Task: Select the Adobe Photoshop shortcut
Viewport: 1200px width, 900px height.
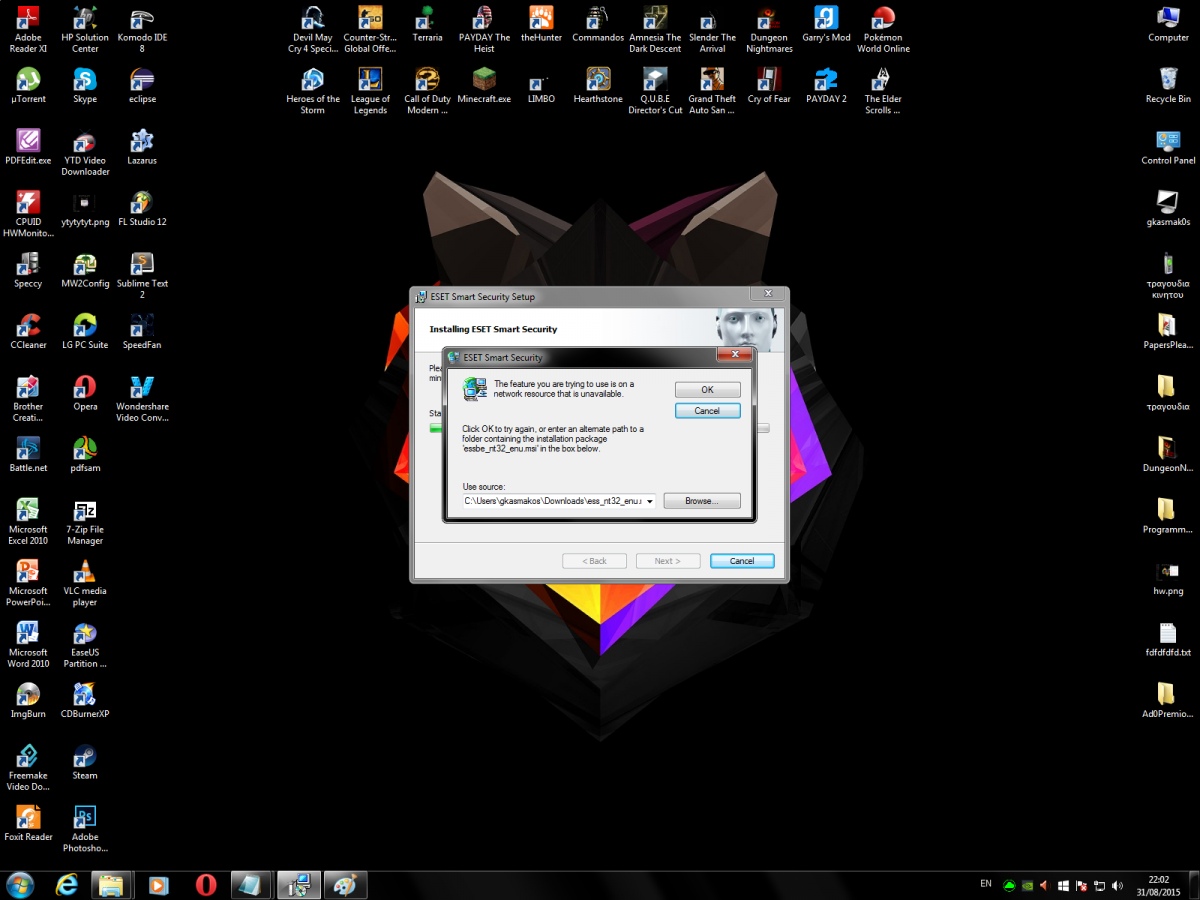Action: point(85,829)
